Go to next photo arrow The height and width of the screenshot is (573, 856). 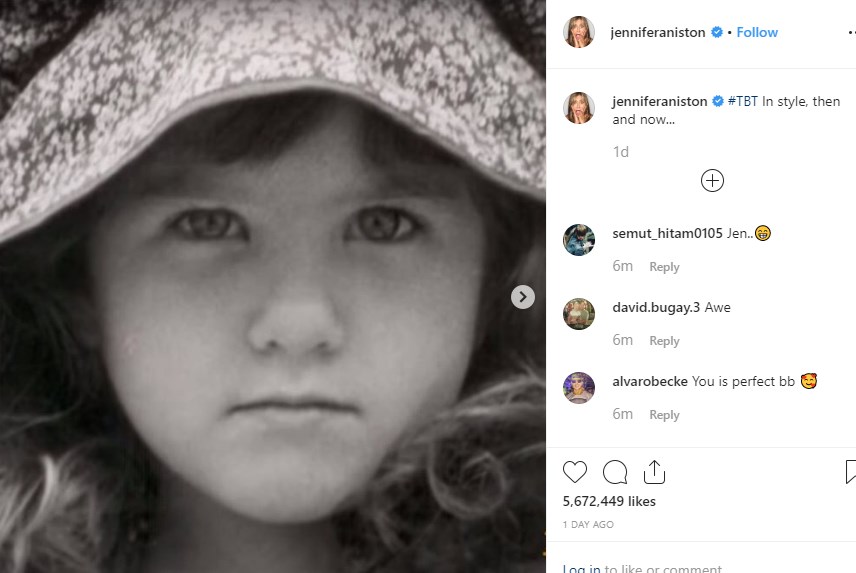click(522, 297)
